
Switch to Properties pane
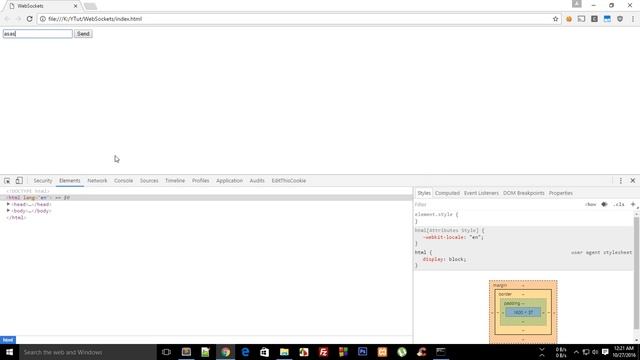[x=560, y=193]
